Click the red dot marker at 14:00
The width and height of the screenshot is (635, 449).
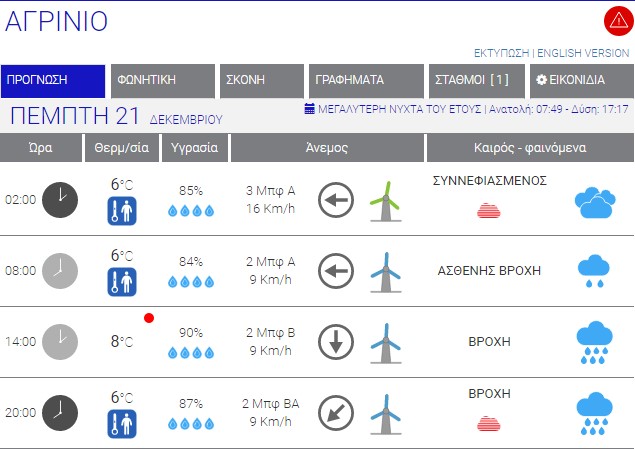(149, 318)
